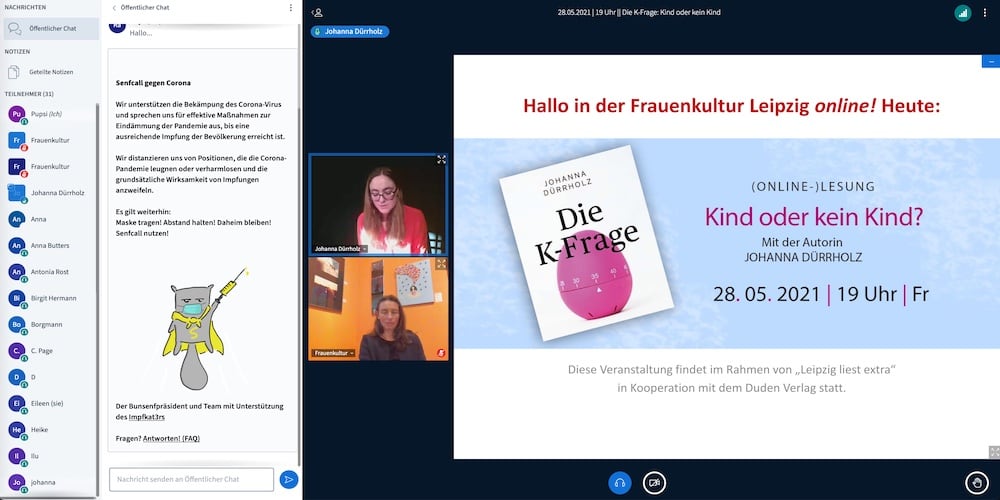
Task: Raise hand using the hand icon
Action: (977, 483)
